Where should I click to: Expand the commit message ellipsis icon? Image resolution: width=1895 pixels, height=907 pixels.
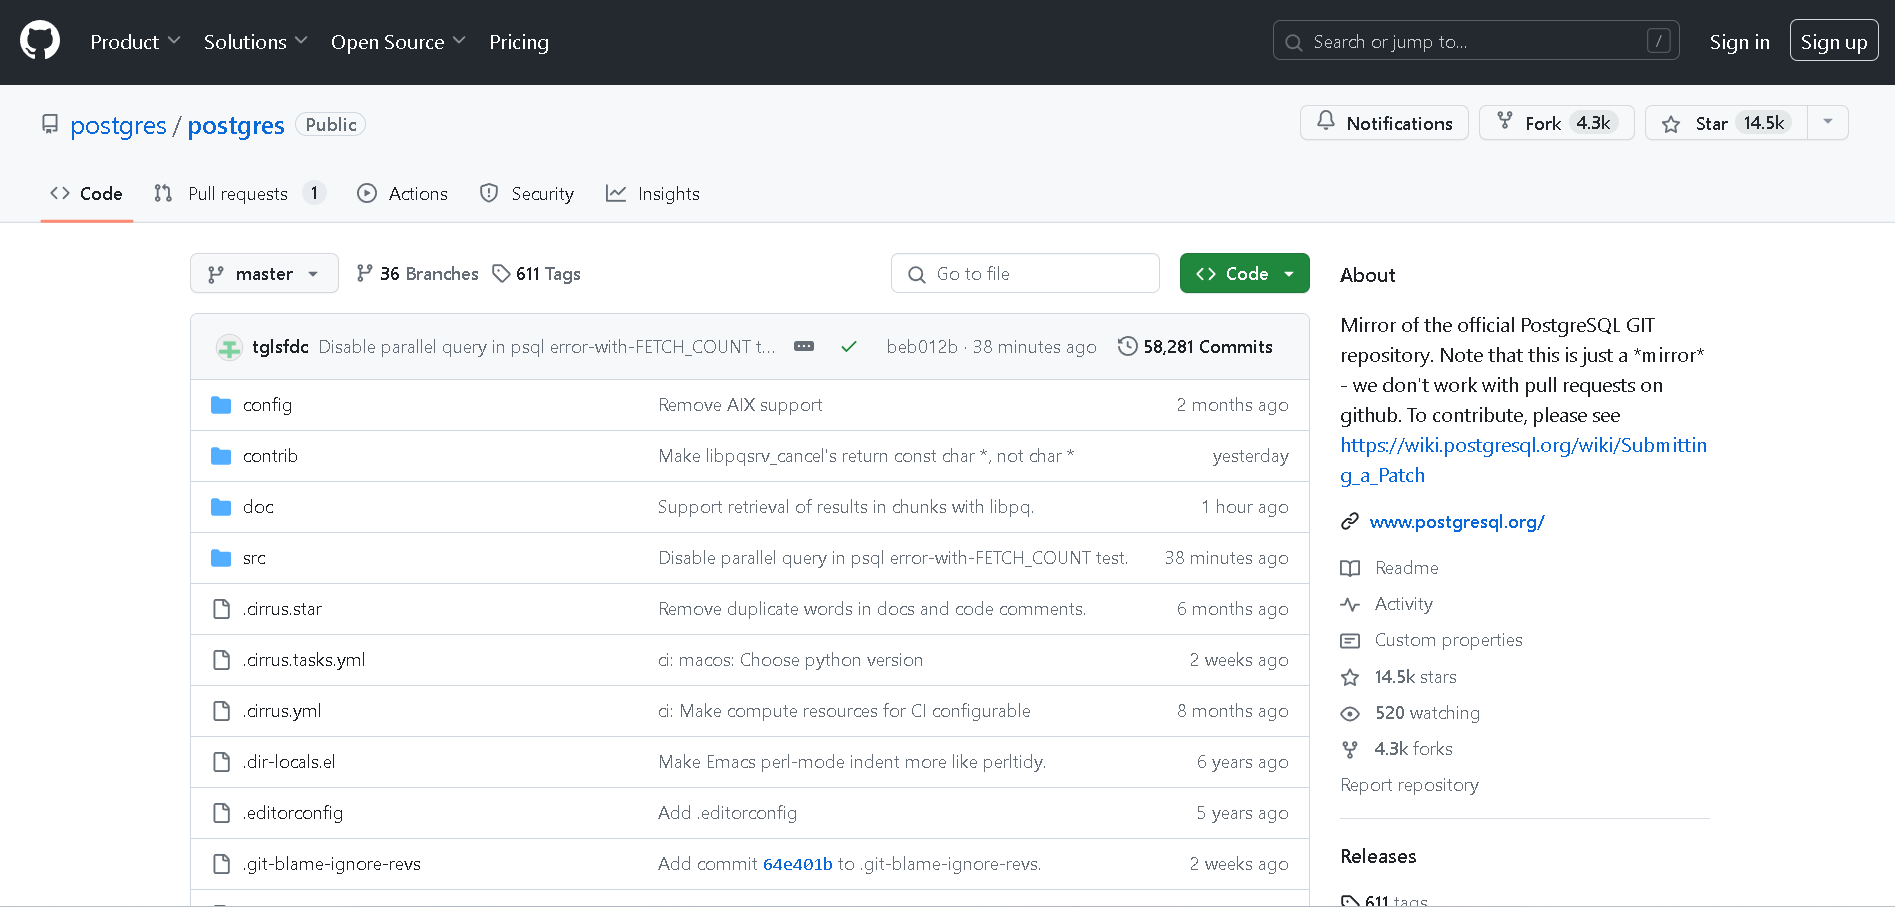coord(803,346)
